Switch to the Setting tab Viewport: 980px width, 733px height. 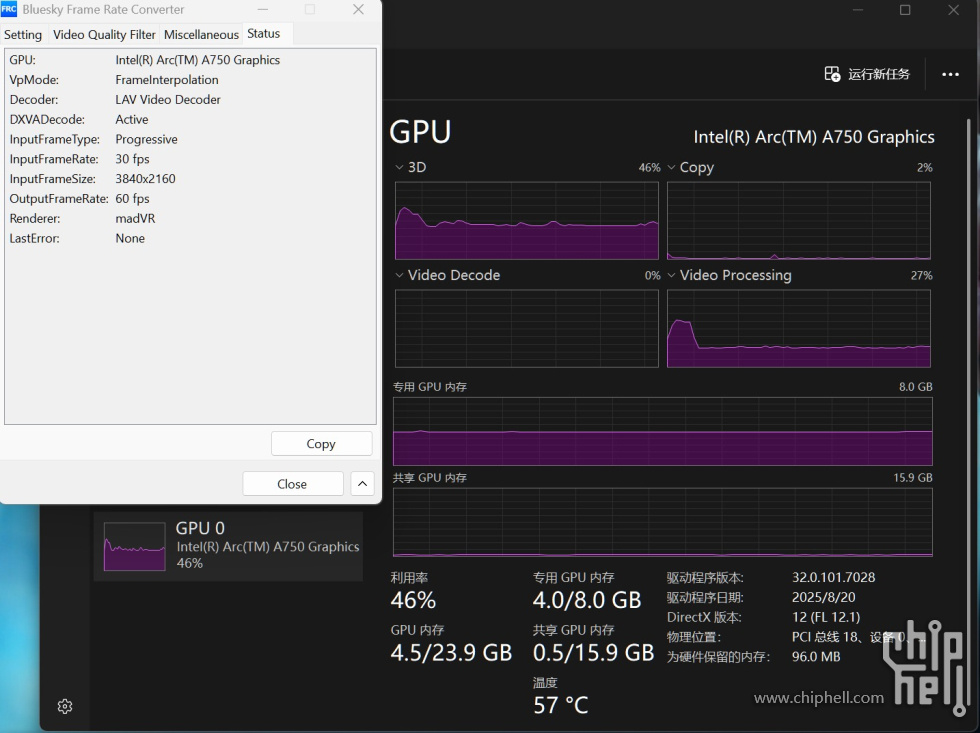point(23,34)
